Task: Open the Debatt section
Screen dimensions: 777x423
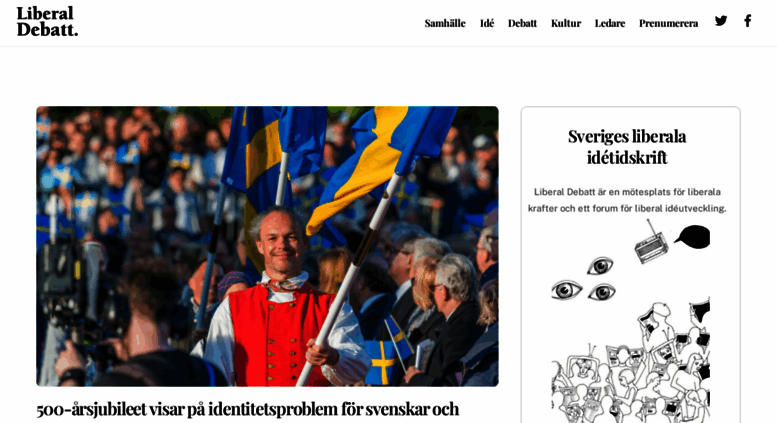Action: pos(522,23)
